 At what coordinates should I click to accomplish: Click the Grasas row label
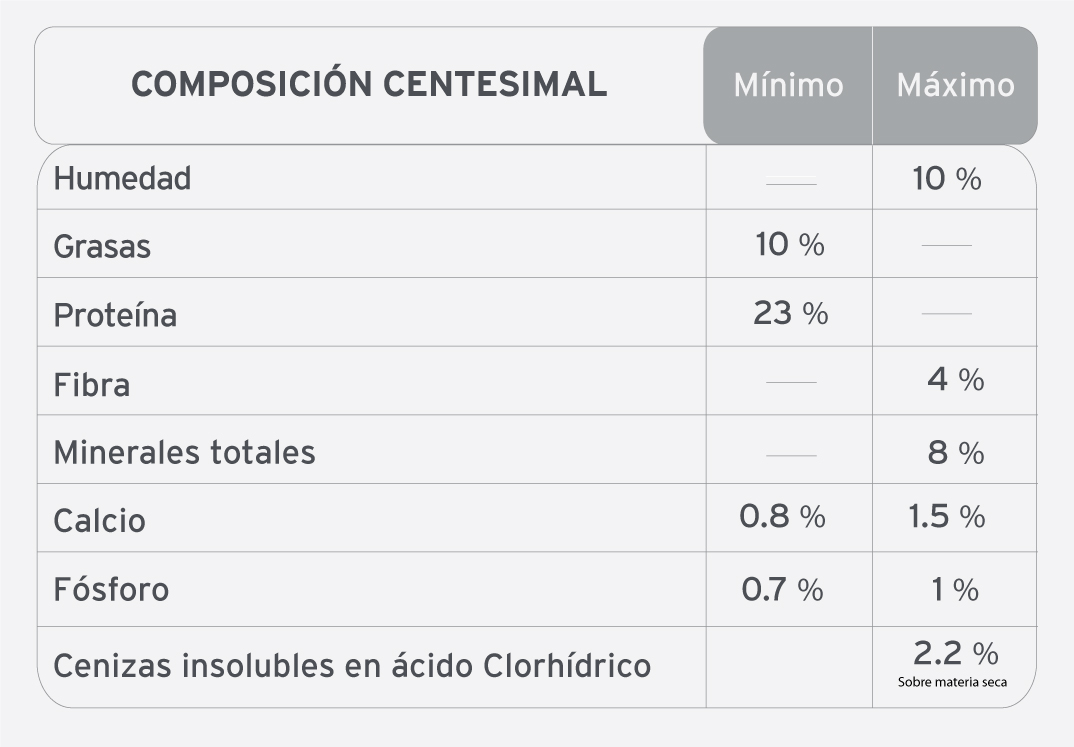click(x=102, y=246)
